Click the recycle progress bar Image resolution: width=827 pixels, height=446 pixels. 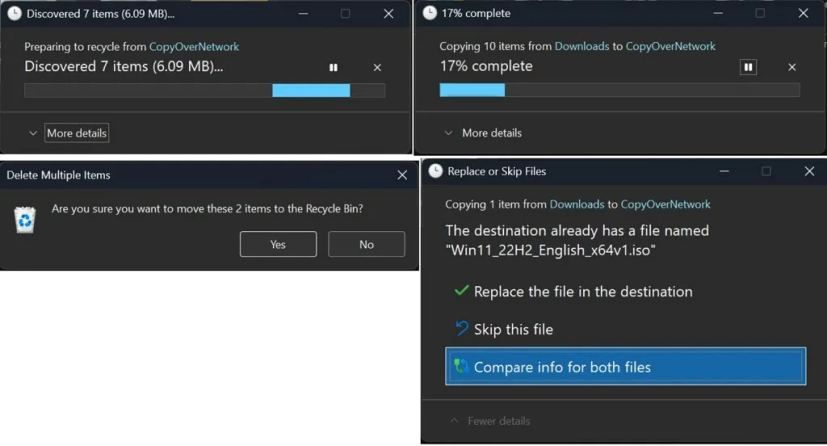(x=204, y=91)
